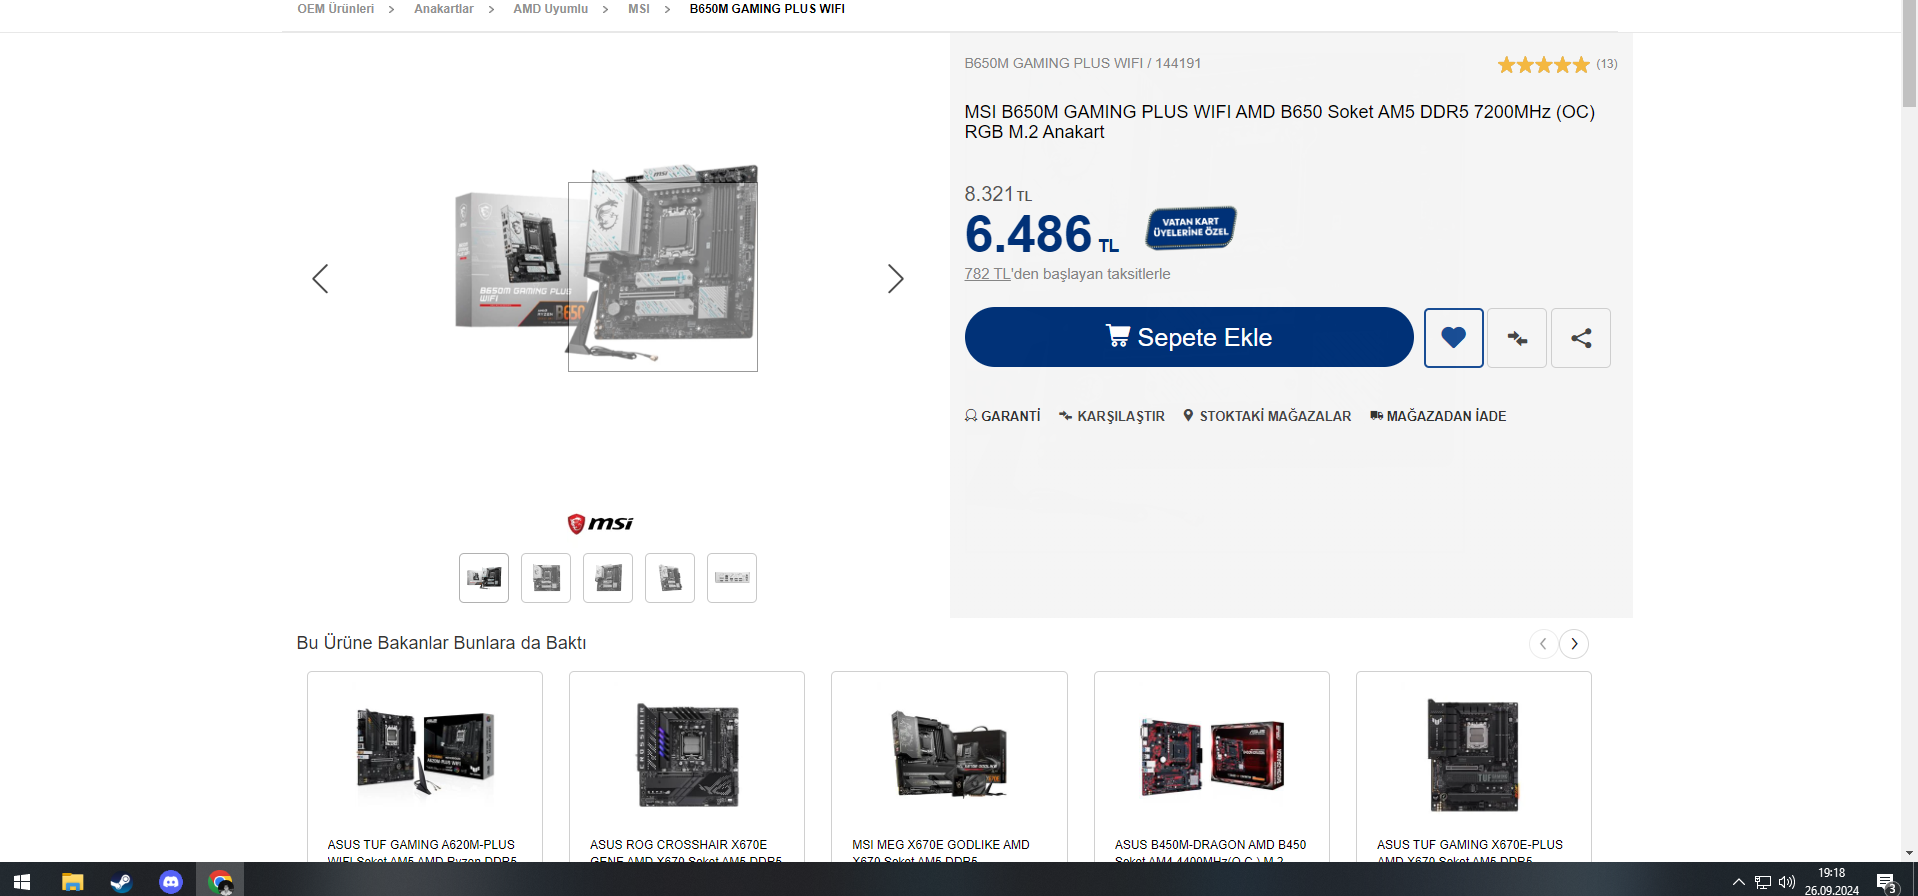Viewport: 1918px width, 896px height.
Task: Select fourth product image thumbnail
Action: click(x=670, y=578)
